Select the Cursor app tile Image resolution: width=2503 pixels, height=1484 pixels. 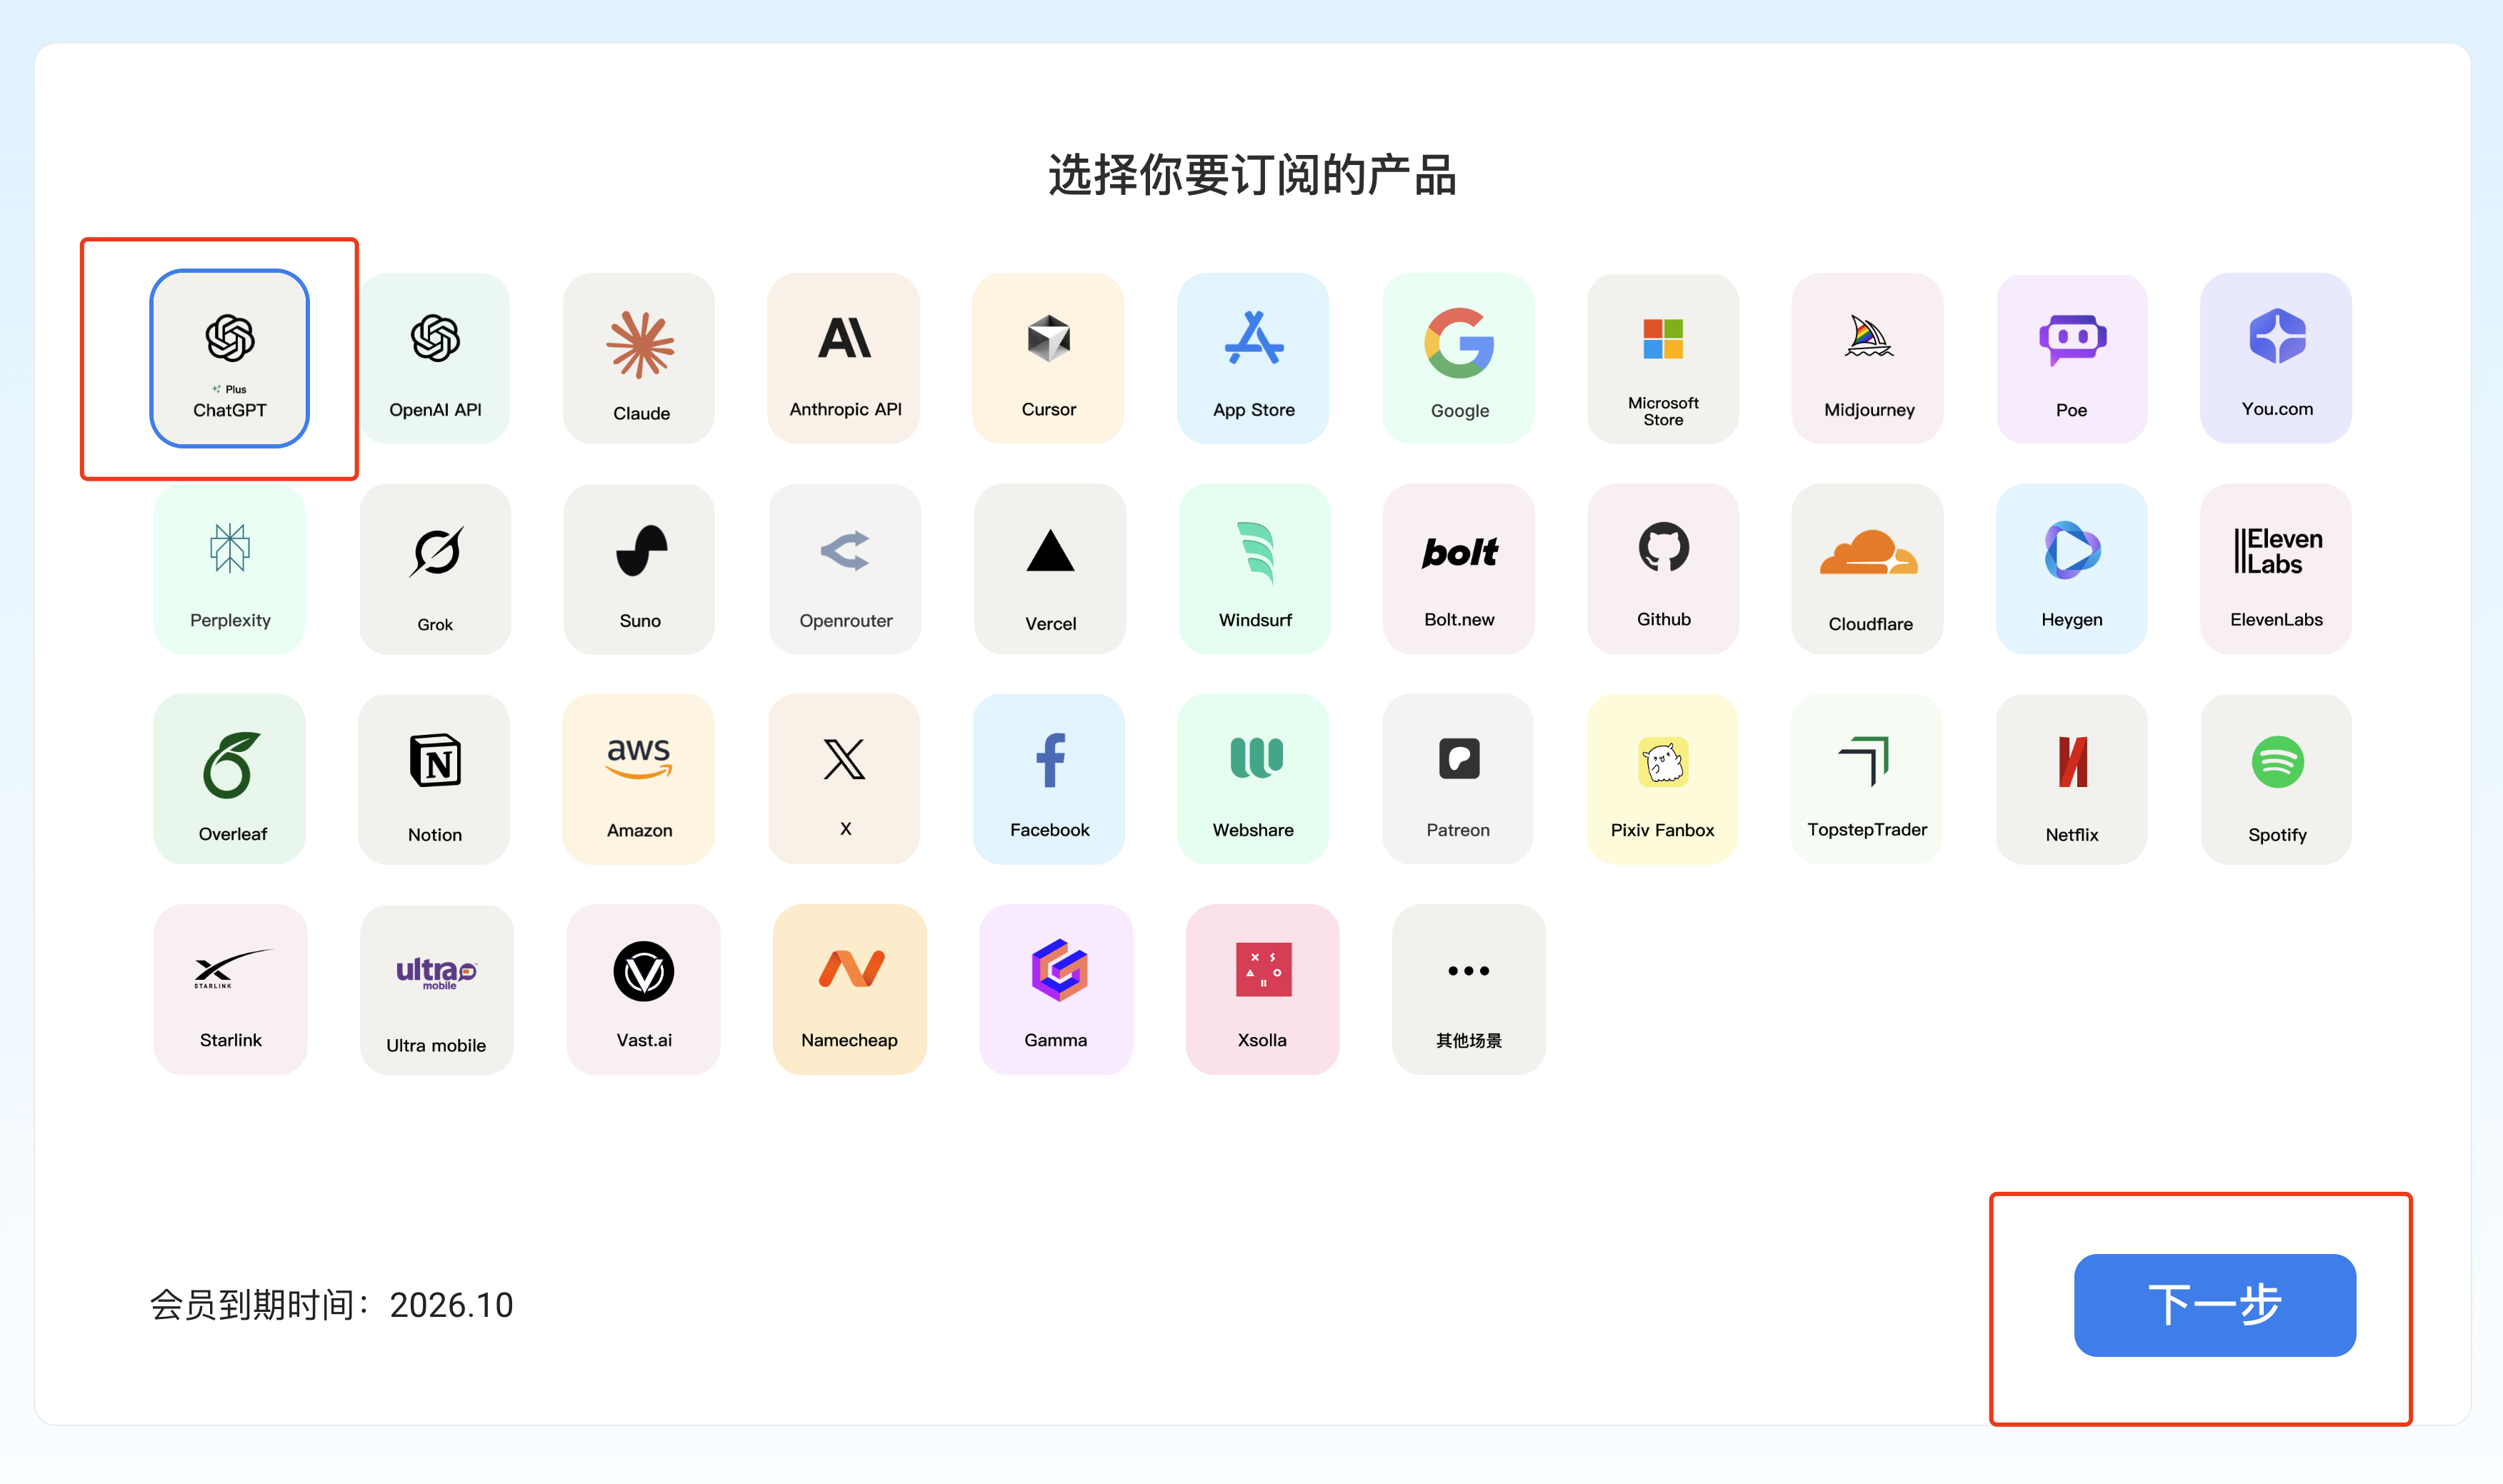coord(1048,358)
